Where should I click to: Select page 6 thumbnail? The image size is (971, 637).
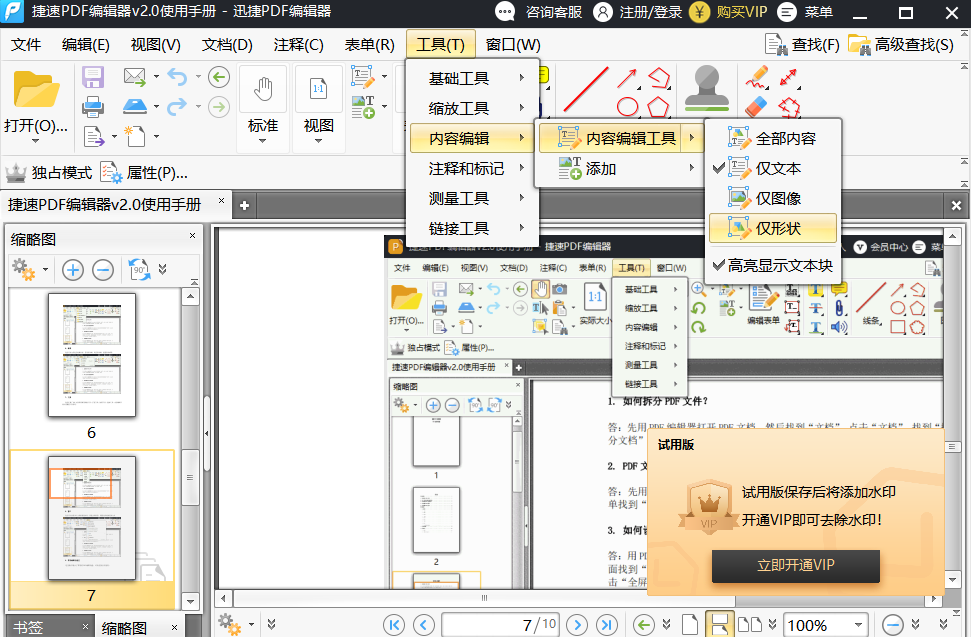pos(92,355)
